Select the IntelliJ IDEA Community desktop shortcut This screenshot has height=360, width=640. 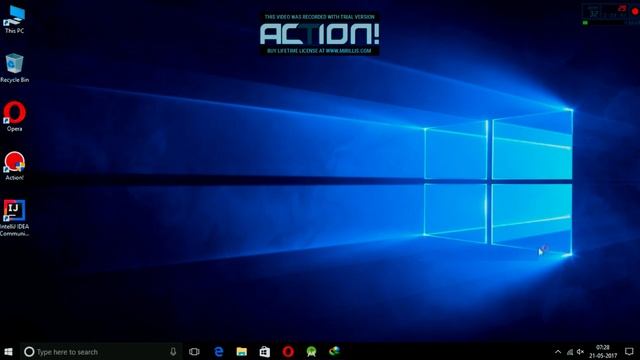(x=14, y=218)
